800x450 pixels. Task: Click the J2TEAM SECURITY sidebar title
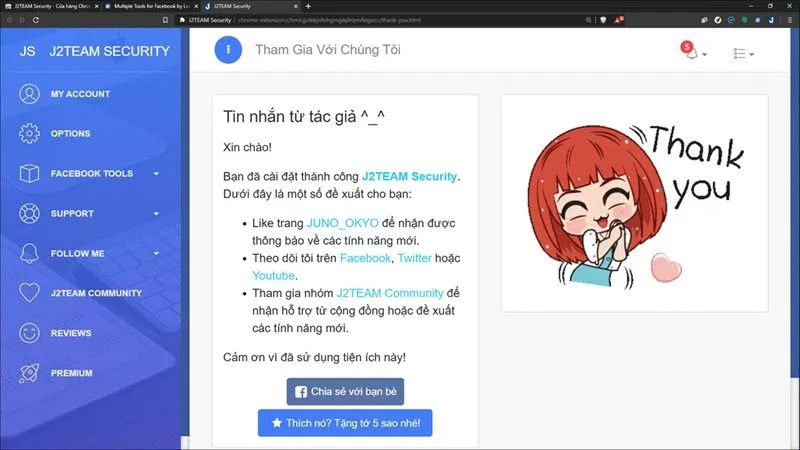[110, 51]
